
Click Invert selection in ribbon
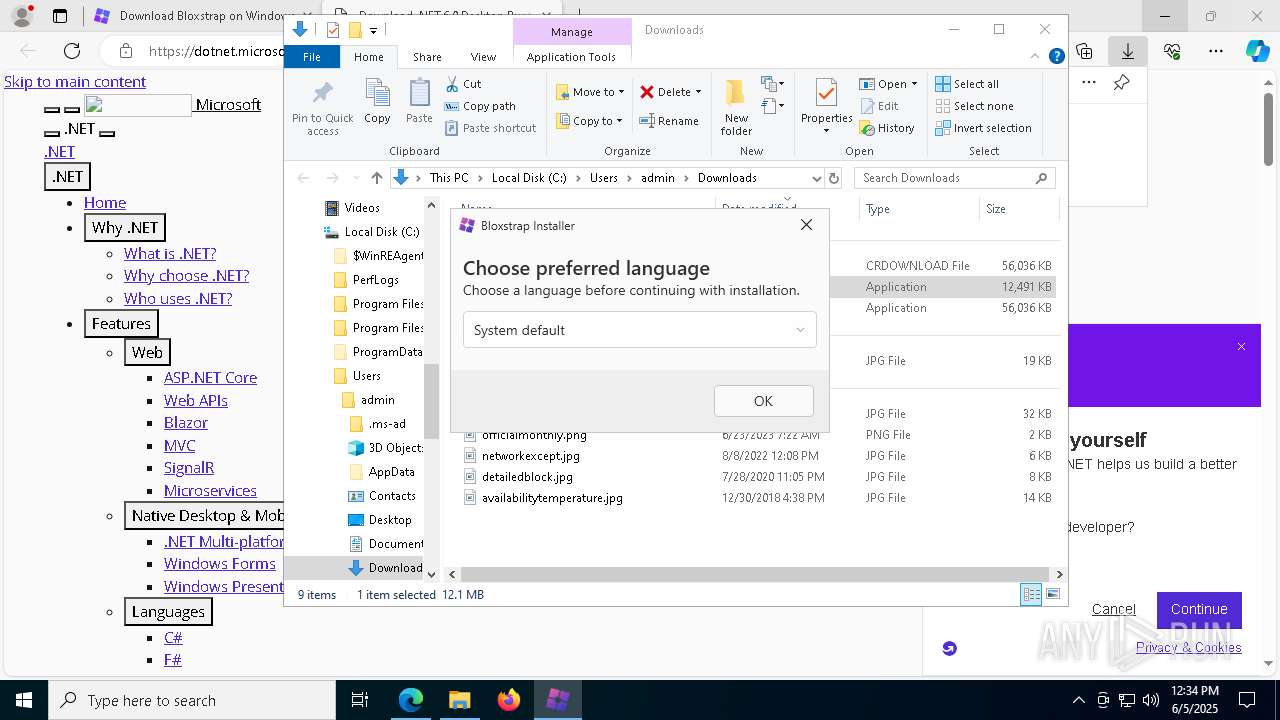[983, 128]
